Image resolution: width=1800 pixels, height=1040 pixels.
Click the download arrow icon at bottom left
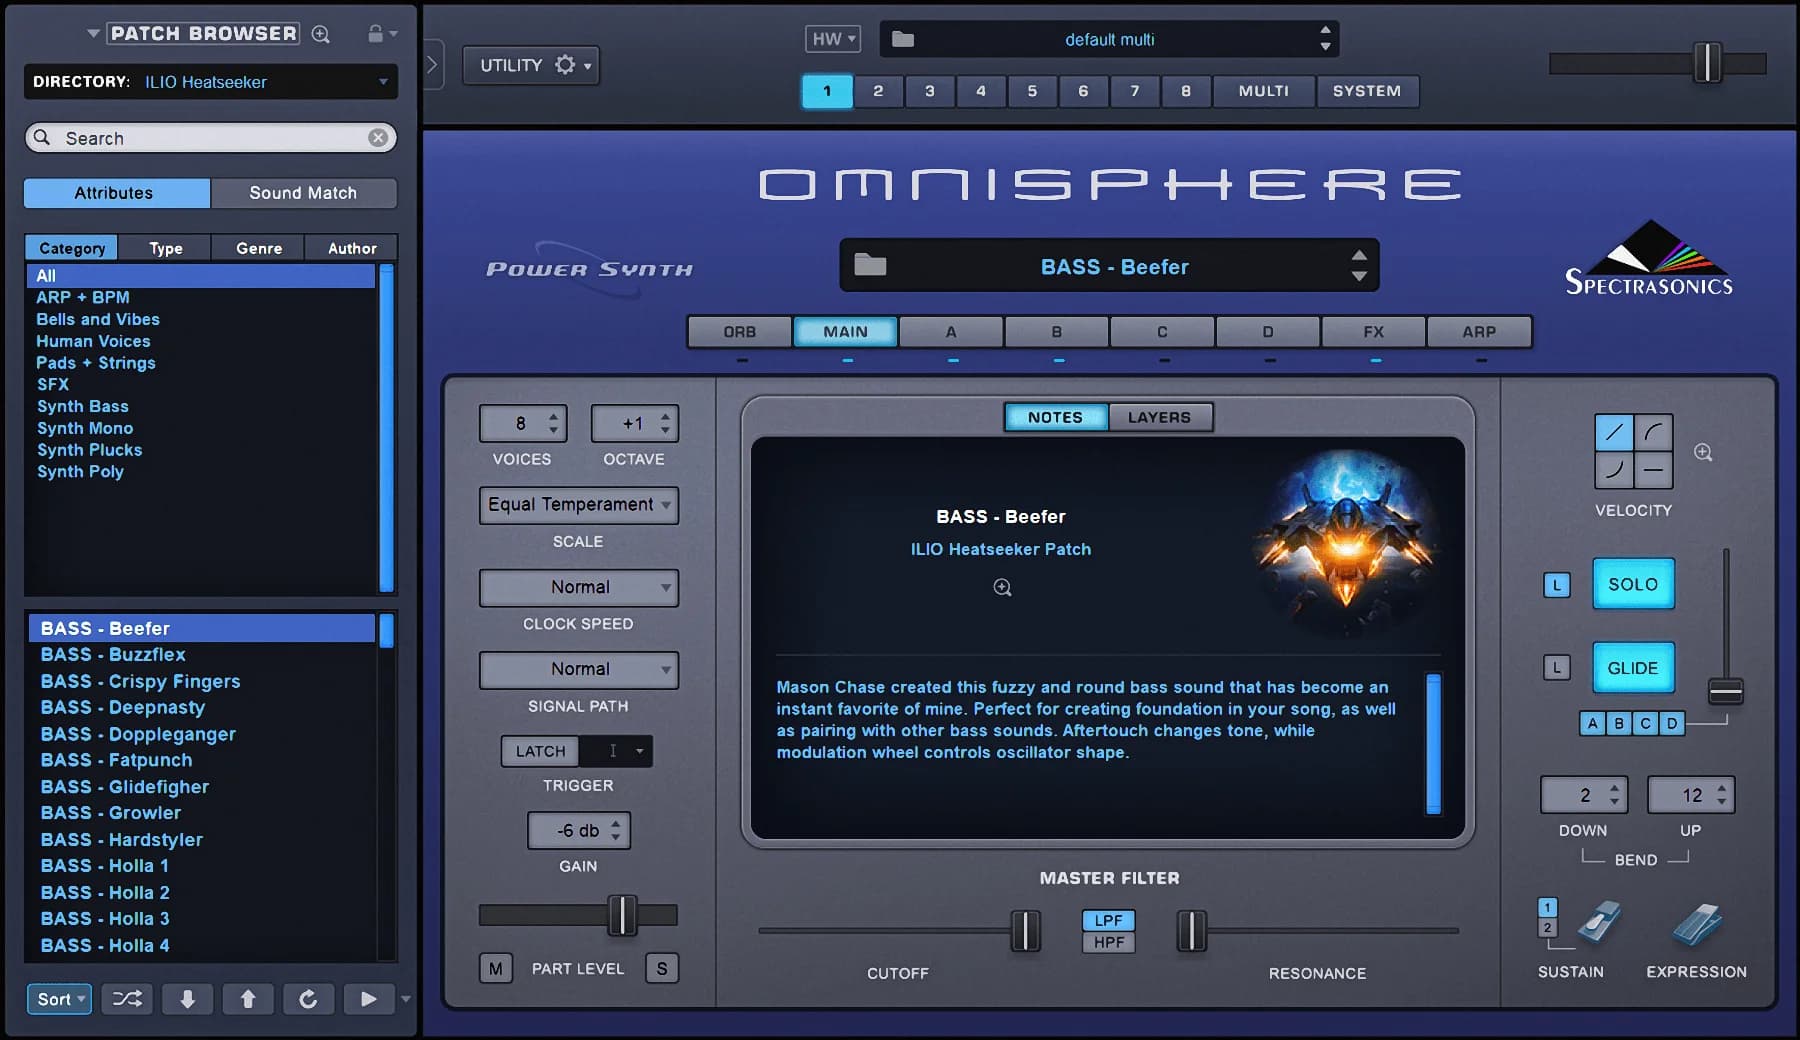pos(187,998)
